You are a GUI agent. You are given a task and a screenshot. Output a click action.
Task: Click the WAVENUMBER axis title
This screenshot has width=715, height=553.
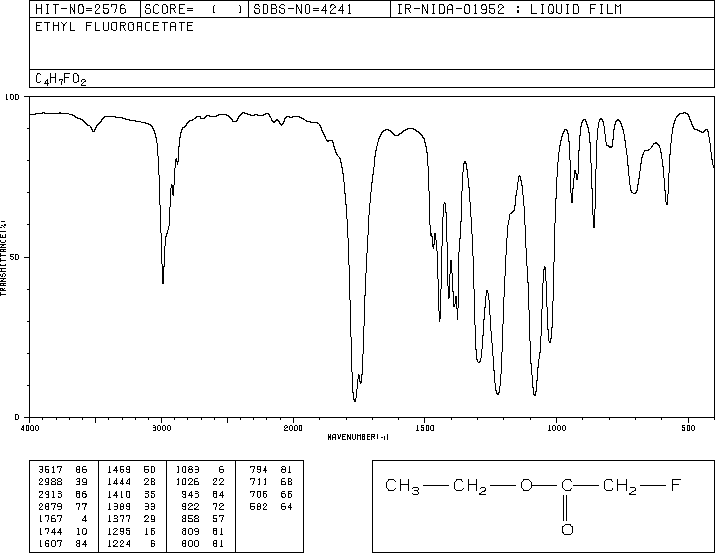pos(358,437)
